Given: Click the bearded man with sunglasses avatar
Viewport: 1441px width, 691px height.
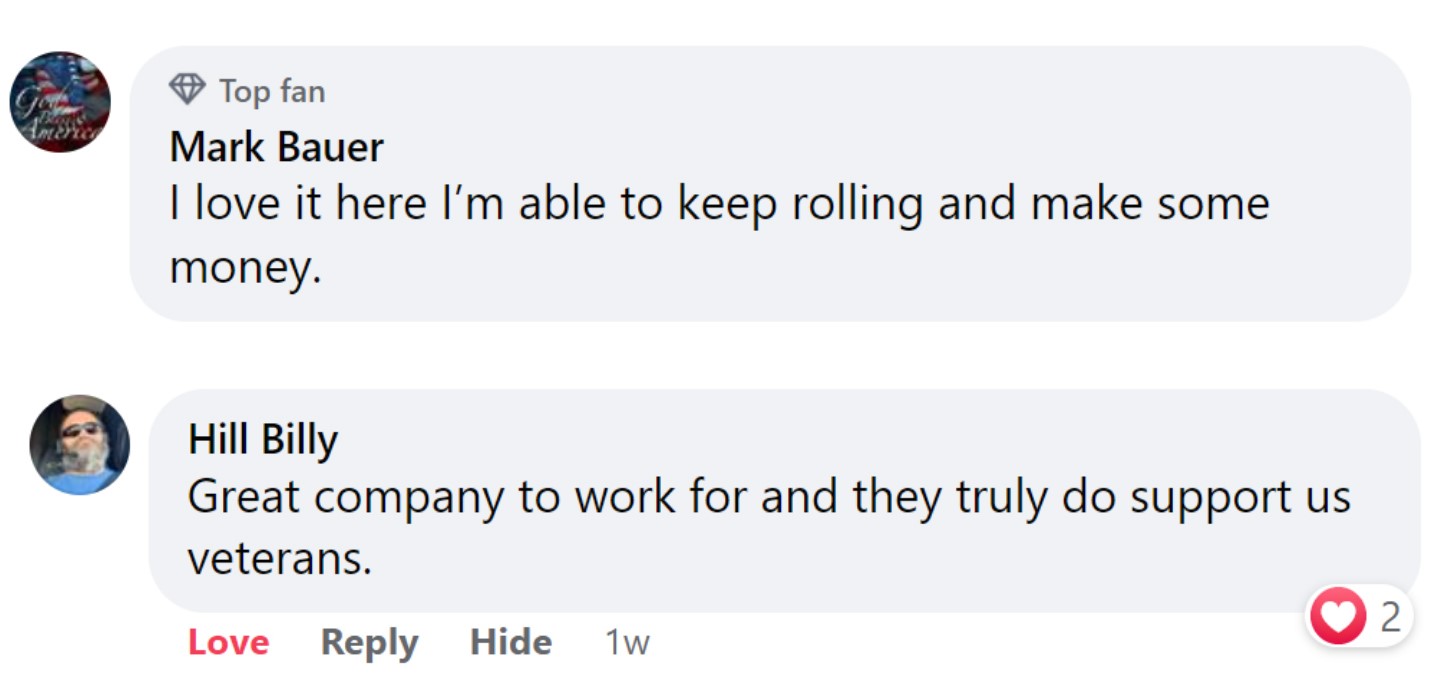Looking at the screenshot, I should [80, 444].
